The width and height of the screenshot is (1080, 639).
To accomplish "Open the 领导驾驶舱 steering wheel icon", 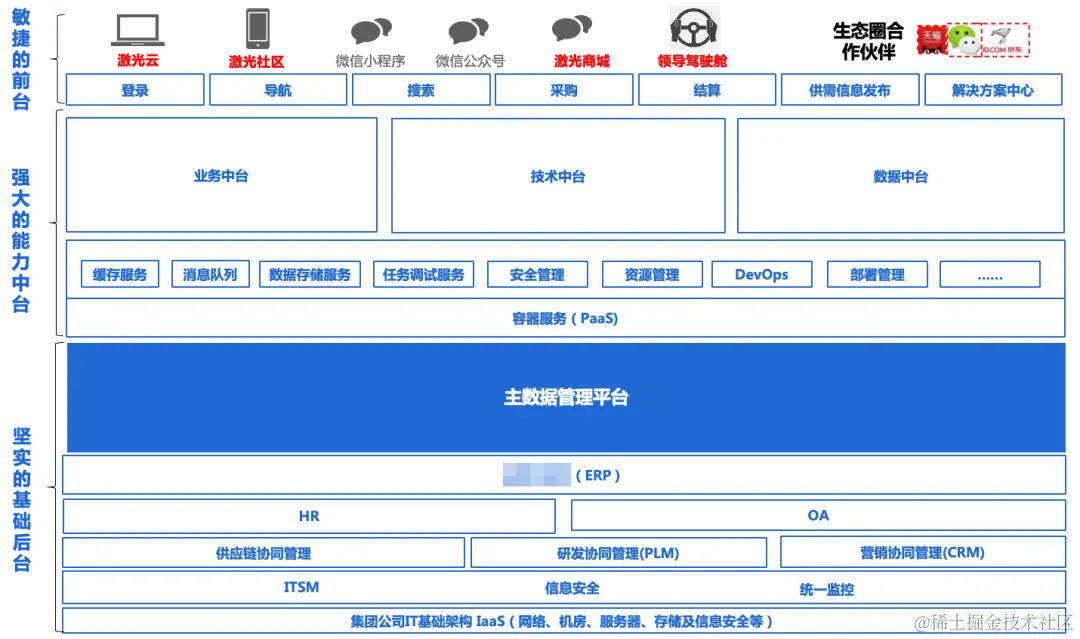I will (x=693, y=28).
